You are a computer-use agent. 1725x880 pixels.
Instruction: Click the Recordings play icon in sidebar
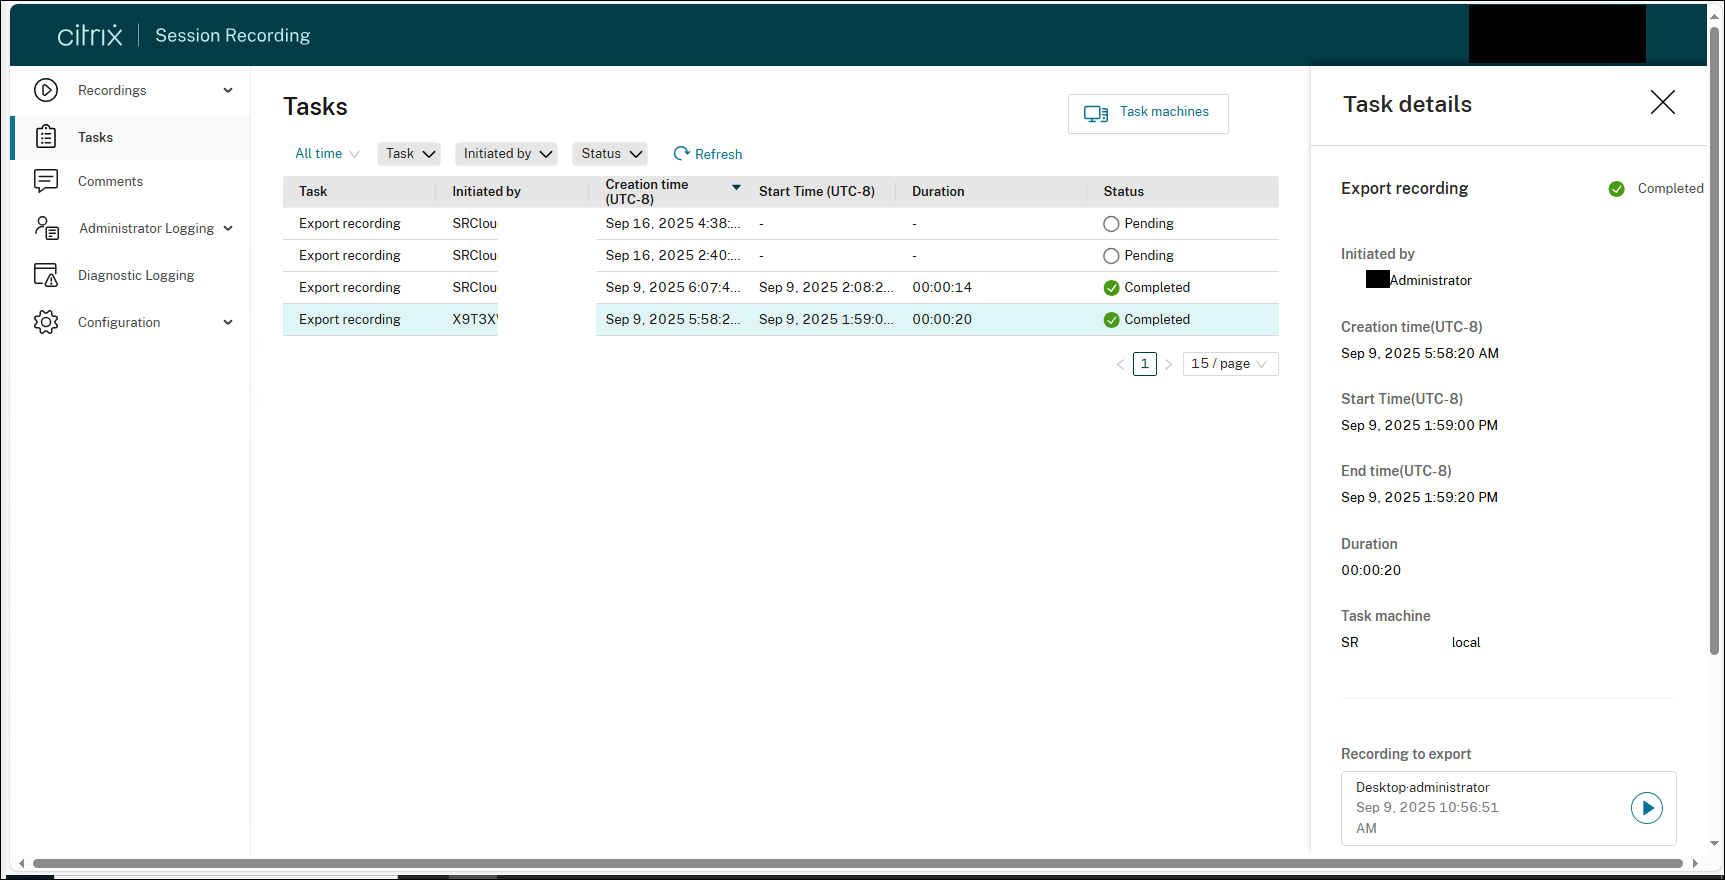pyautogui.click(x=46, y=90)
